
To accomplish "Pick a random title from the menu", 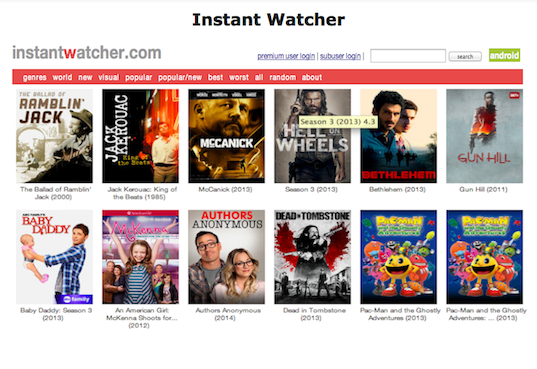I will [283, 77].
